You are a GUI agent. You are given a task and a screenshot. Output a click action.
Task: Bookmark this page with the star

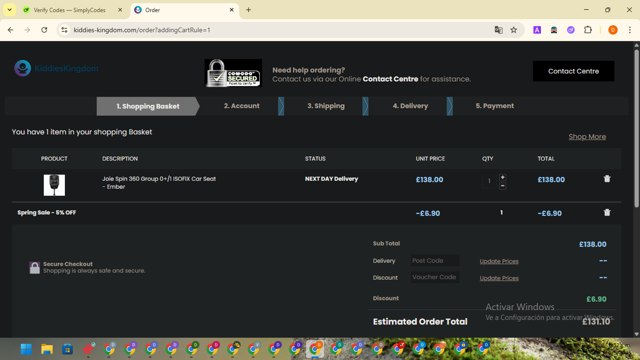pyautogui.click(x=513, y=30)
